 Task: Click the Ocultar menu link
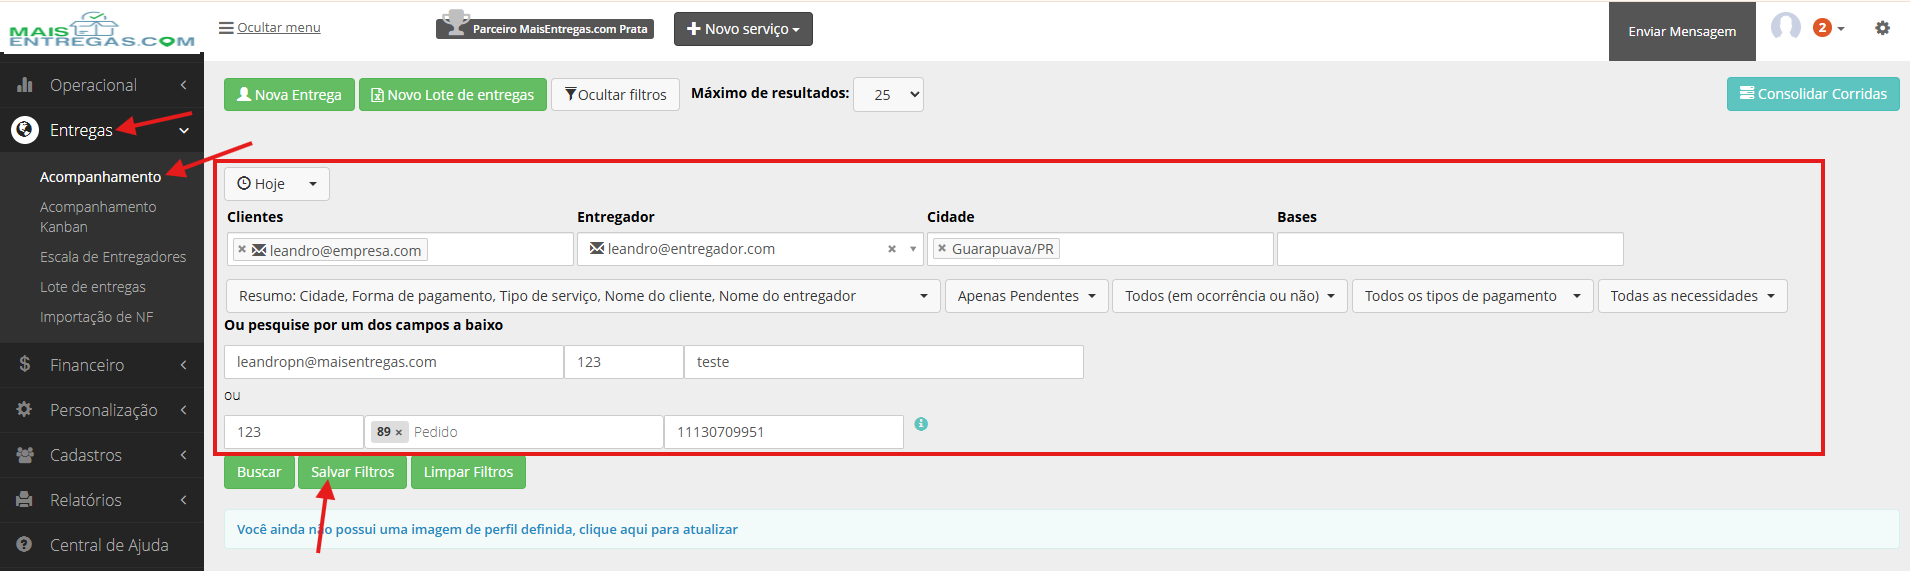270,28
